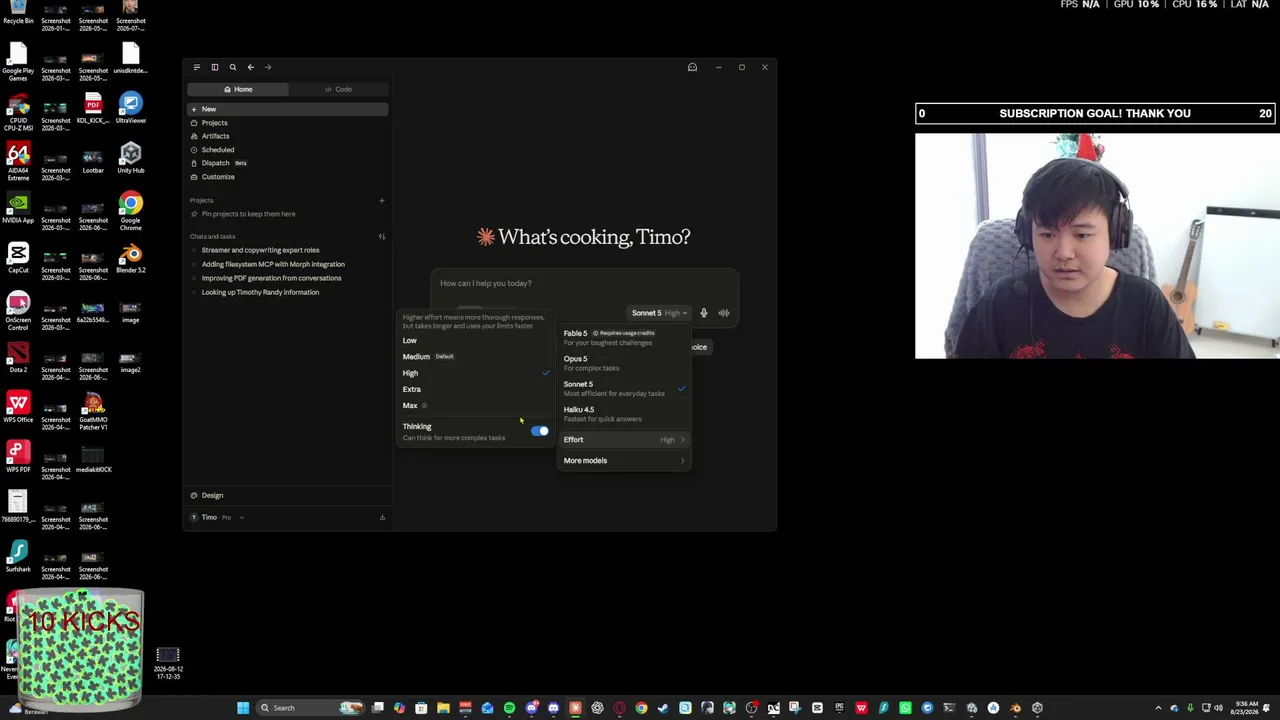
Task: Open File Explorer from the taskbar
Action: pos(443,708)
